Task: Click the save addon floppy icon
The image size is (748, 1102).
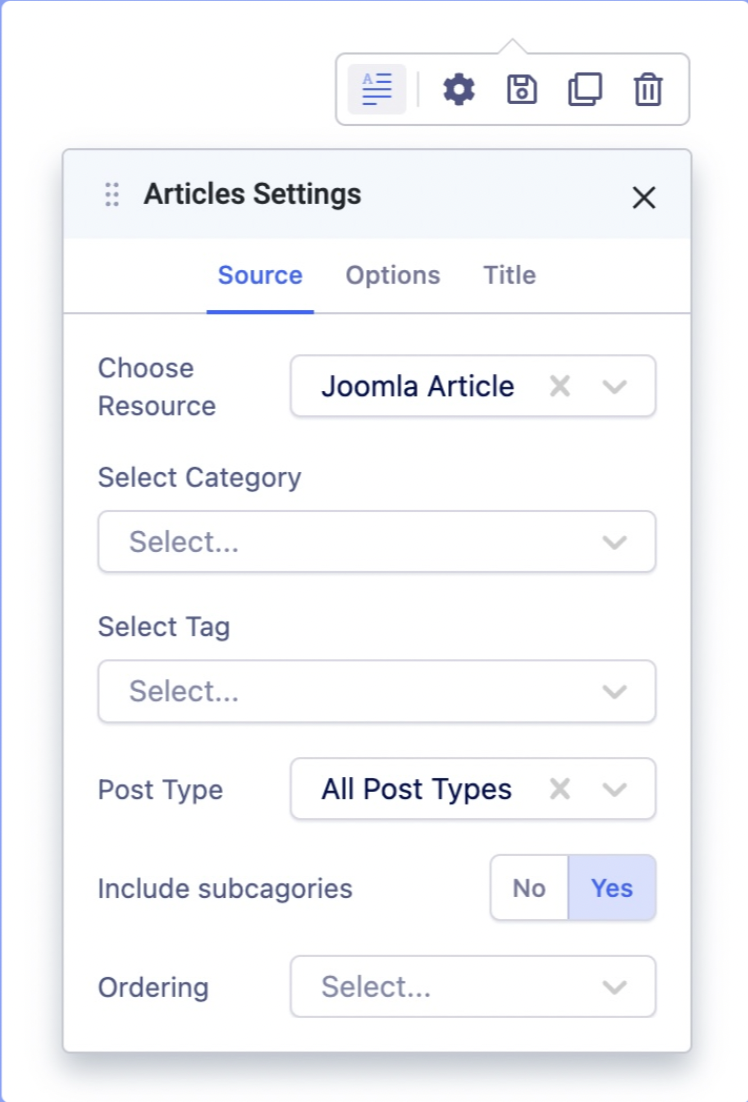Action: (x=522, y=89)
